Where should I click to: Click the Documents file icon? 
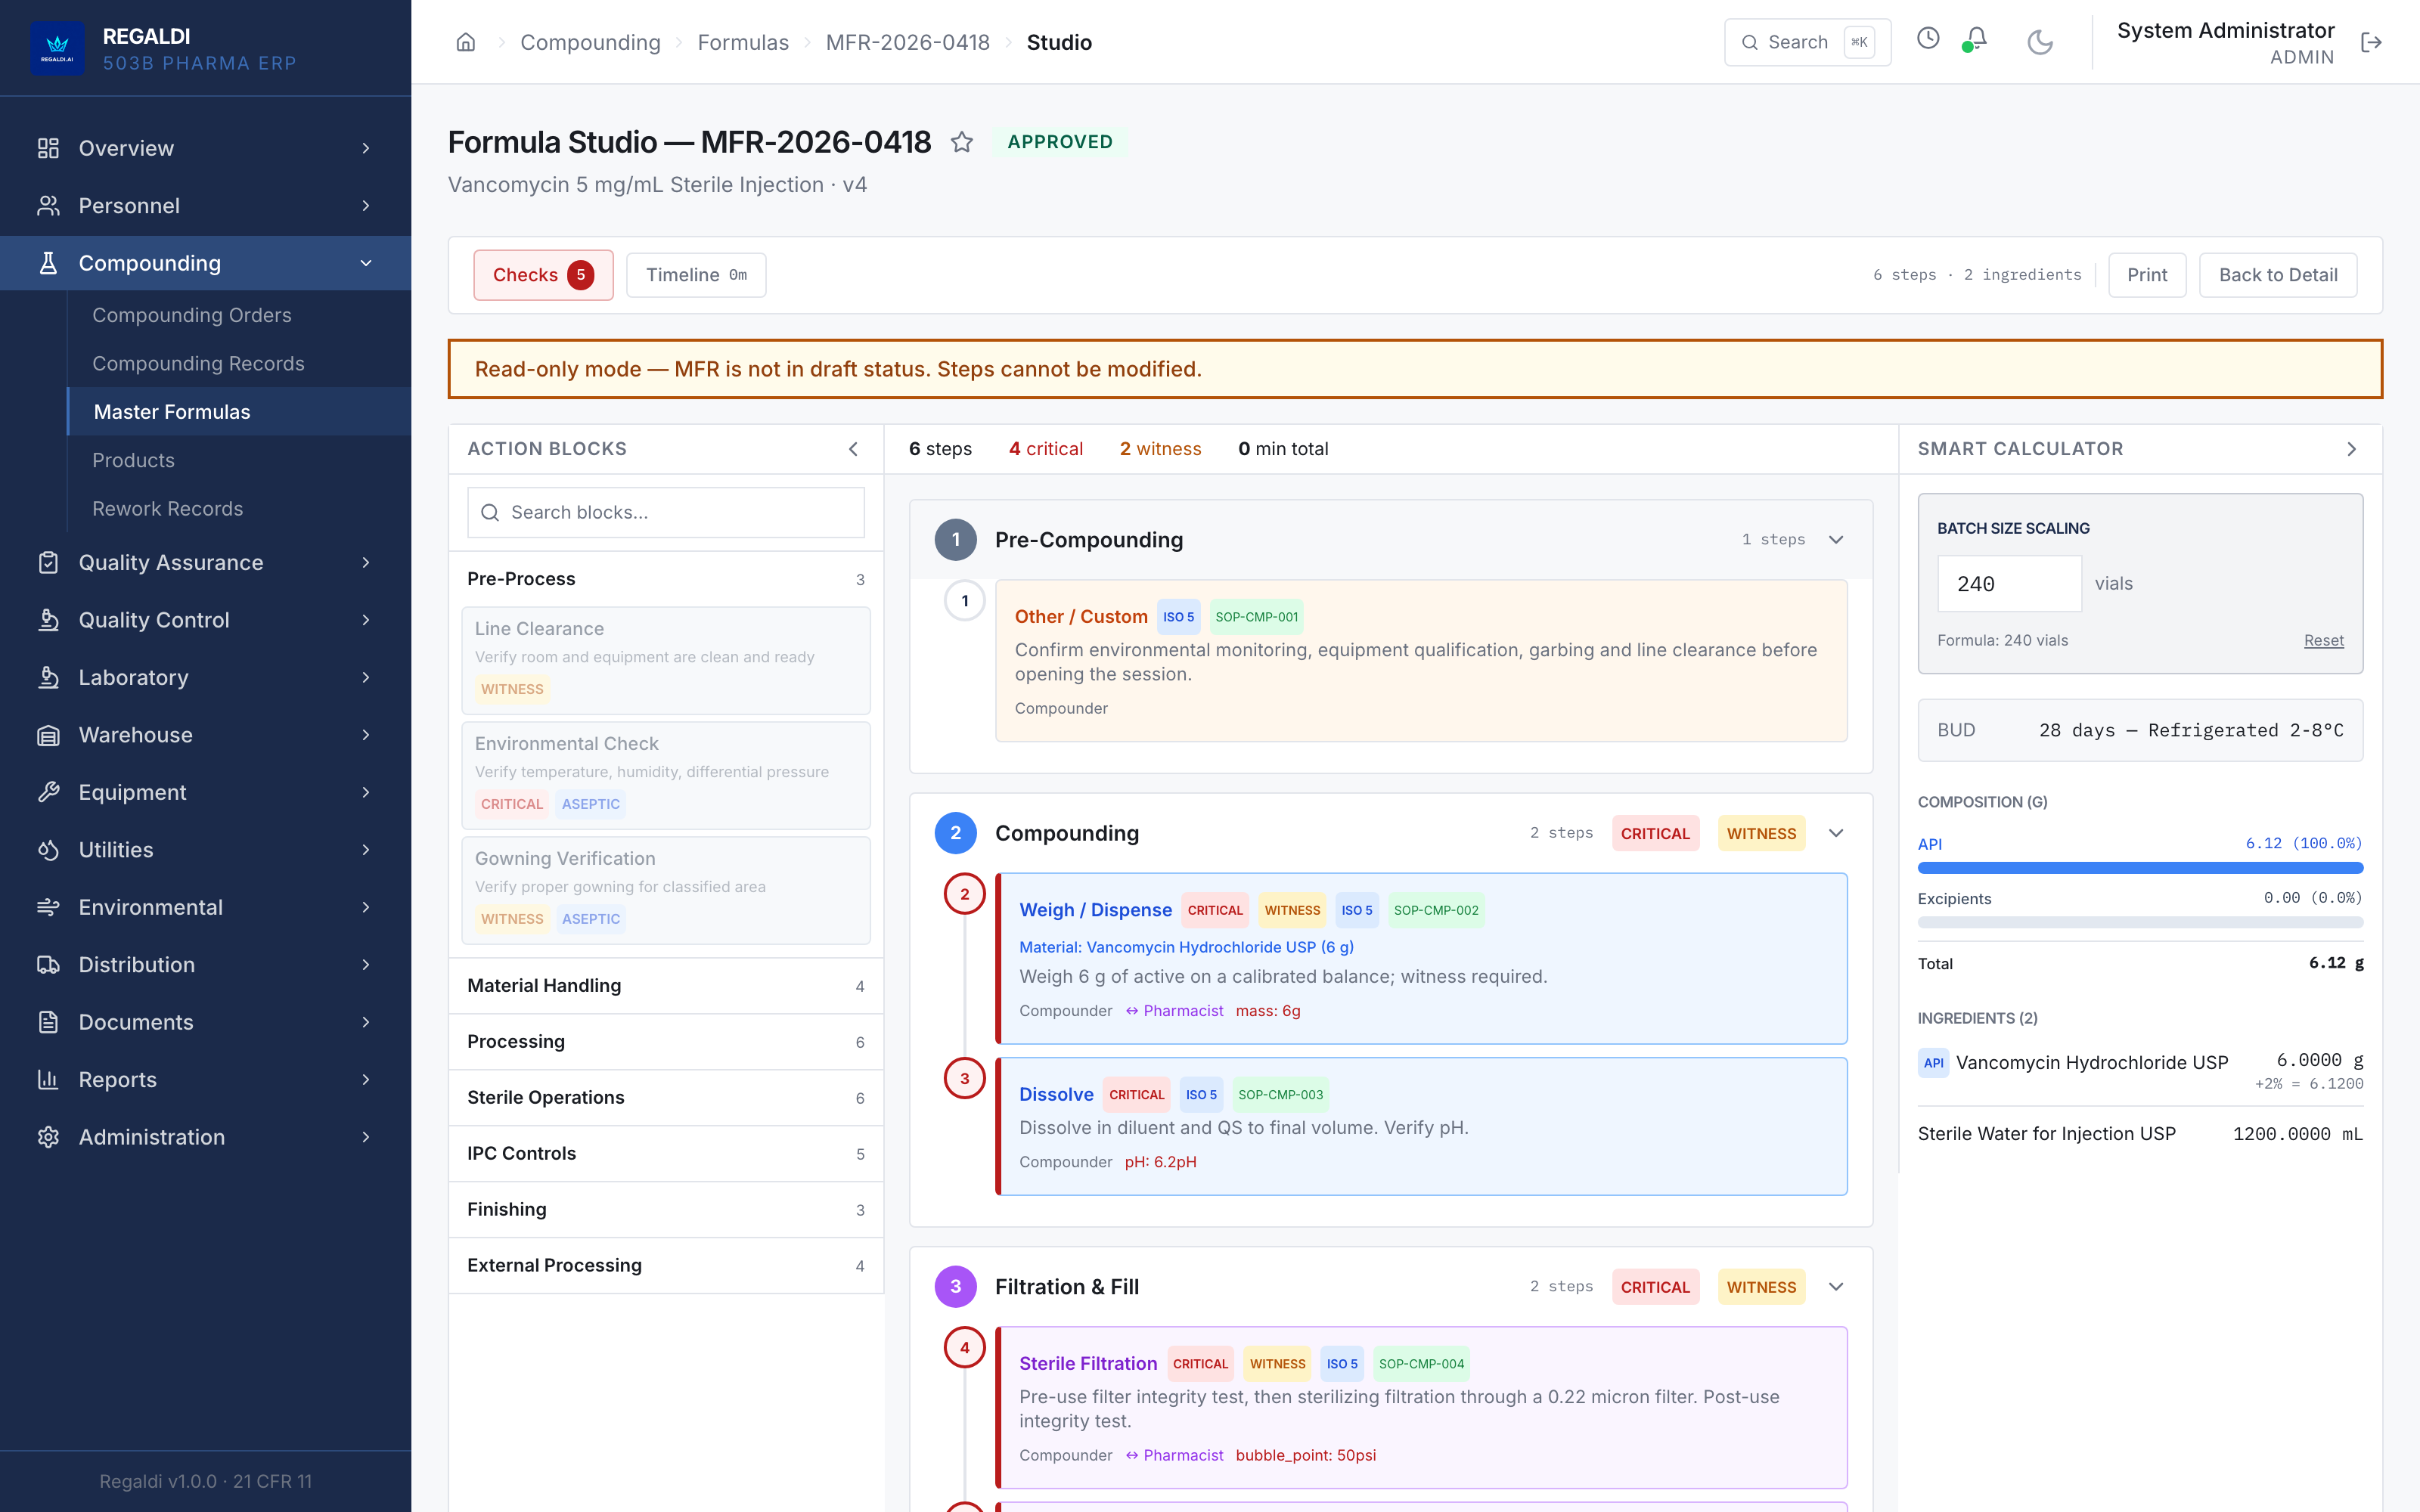(x=48, y=1022)
